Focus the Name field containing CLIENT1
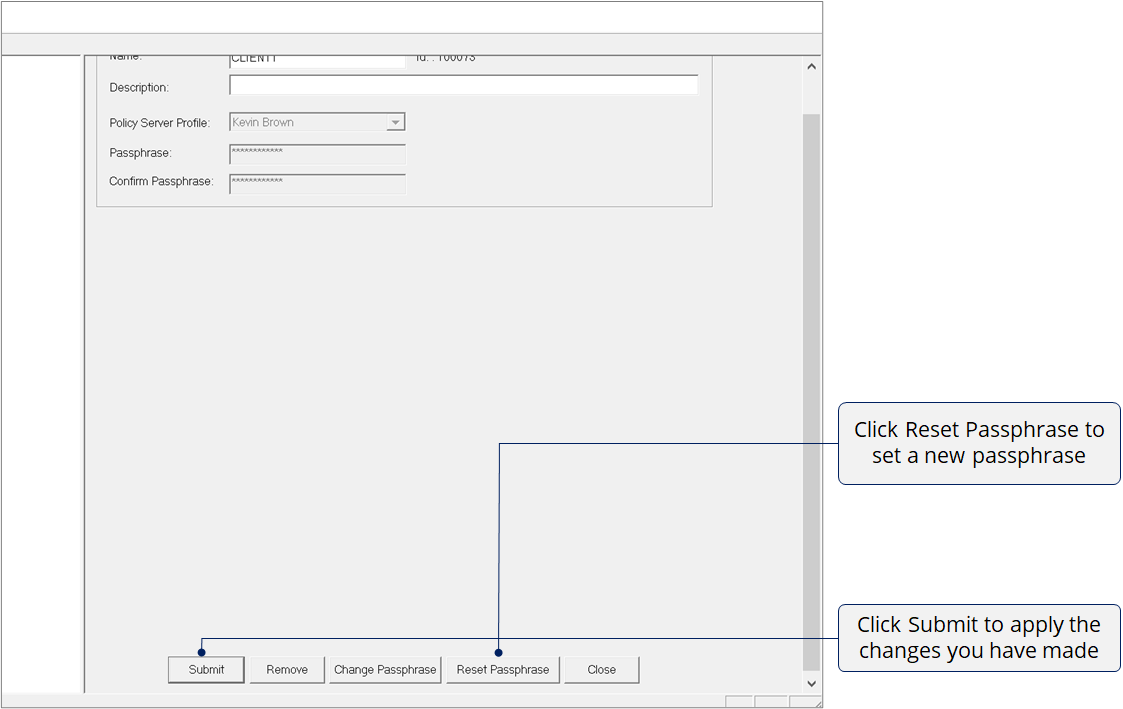Viewport: 1123px width, 709px height. [316, 60]
